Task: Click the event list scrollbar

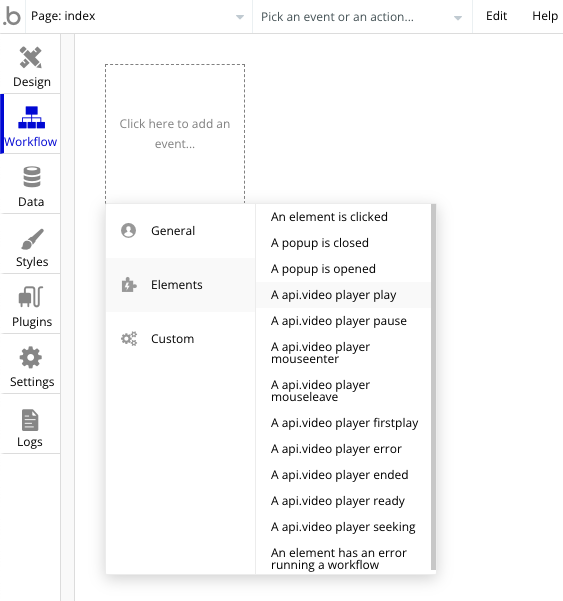Action: click(x=433, y=387)
